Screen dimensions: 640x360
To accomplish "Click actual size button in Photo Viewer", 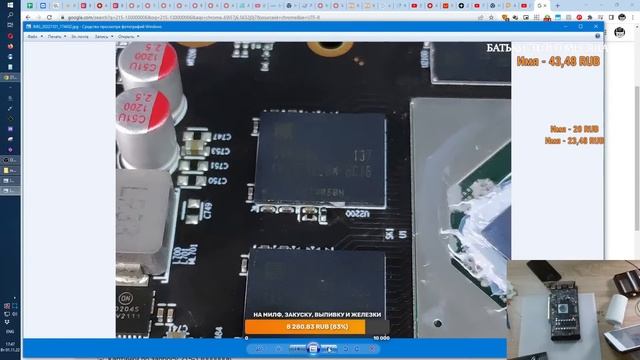I will point(279,349).
